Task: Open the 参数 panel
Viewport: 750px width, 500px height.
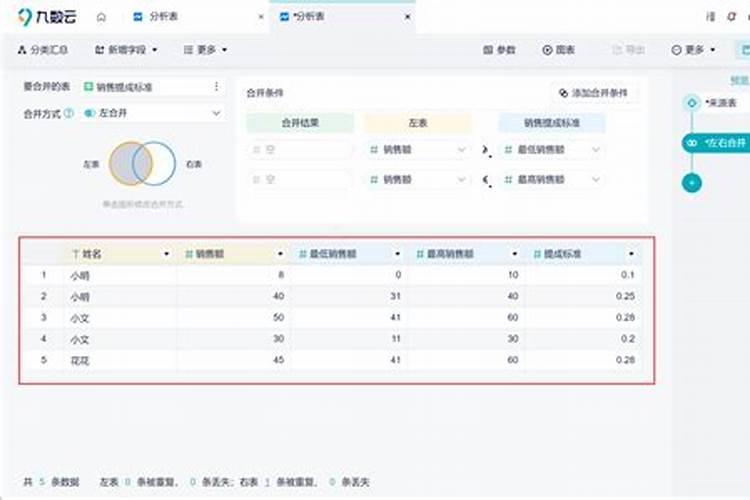Action: pyautogui.click(x=499, y=50)
